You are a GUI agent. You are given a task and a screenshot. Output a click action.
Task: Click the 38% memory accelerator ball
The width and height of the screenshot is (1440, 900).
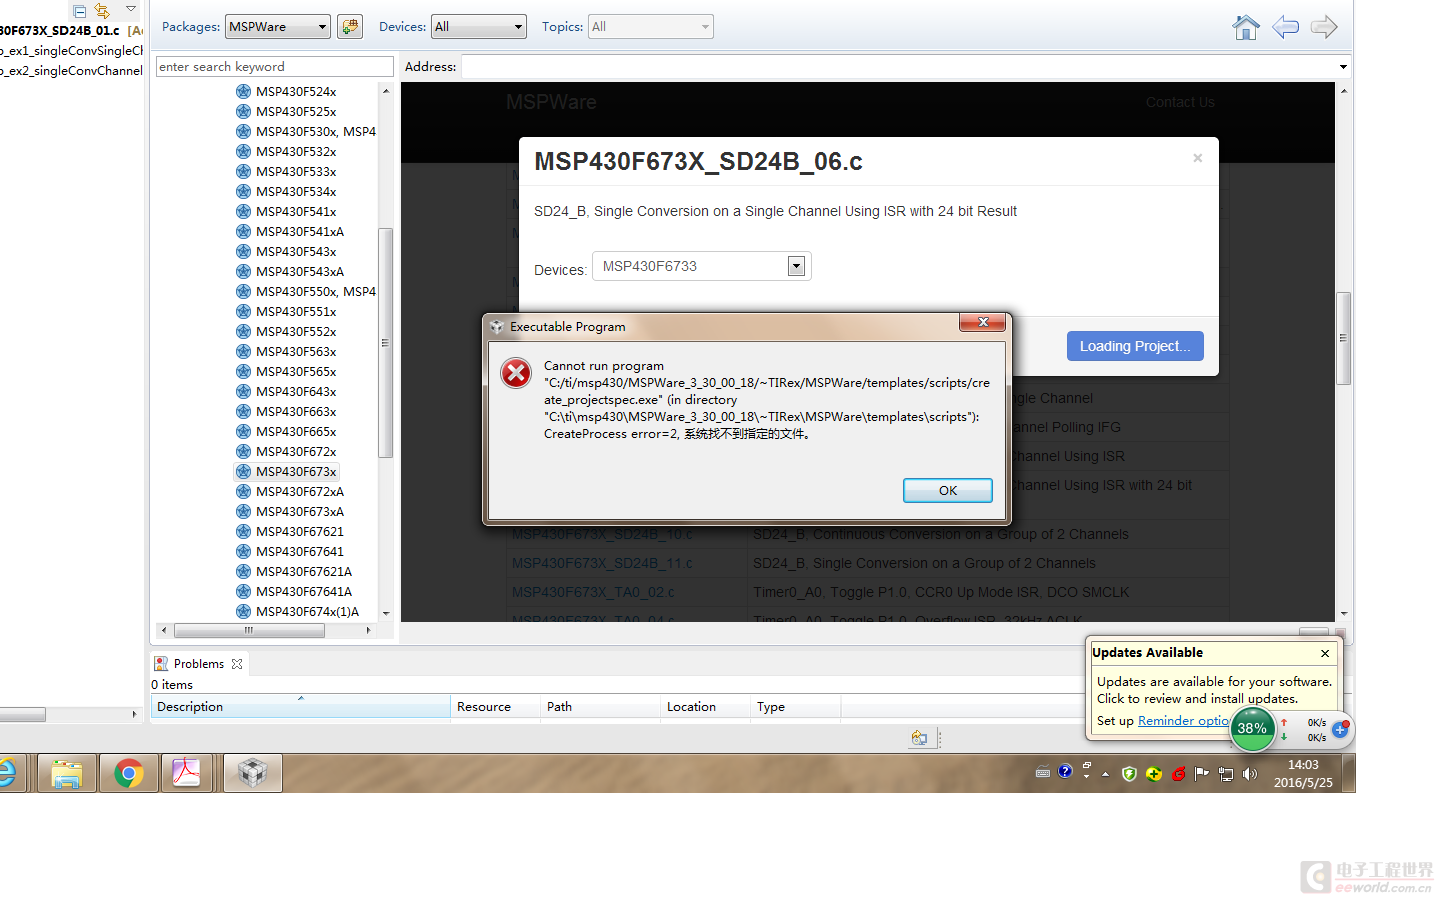click(x=1252, y=728)
